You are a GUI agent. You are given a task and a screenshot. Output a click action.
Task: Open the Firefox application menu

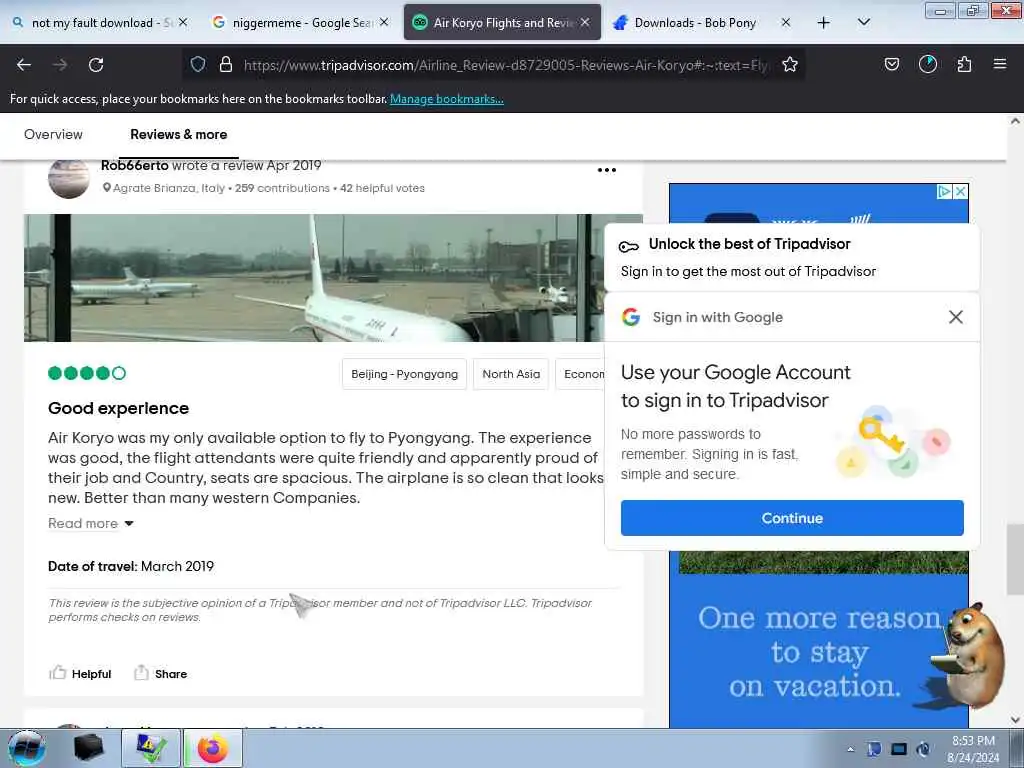click(1000, 64)
